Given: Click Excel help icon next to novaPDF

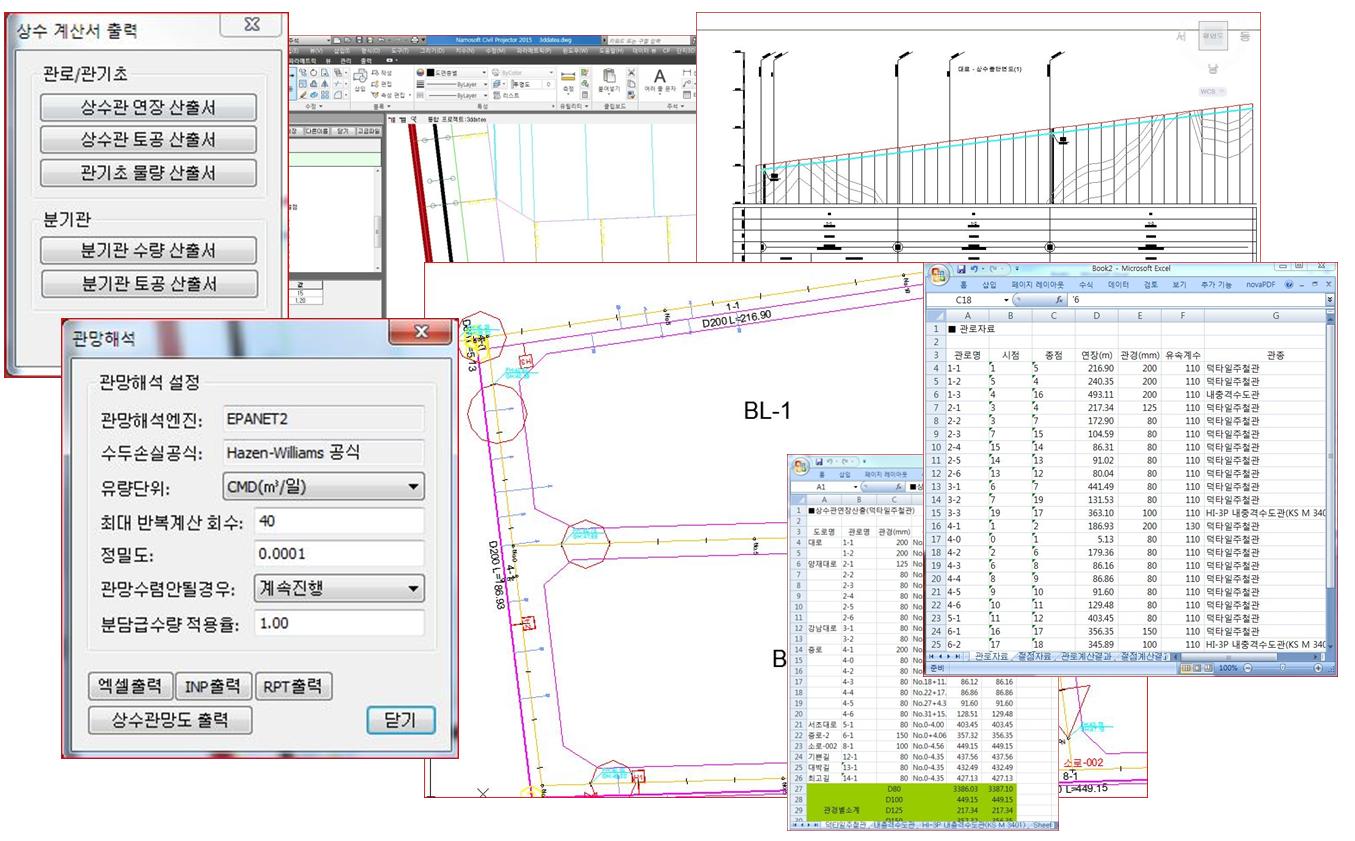Looking at the screenshot, I should (1288, 284).
